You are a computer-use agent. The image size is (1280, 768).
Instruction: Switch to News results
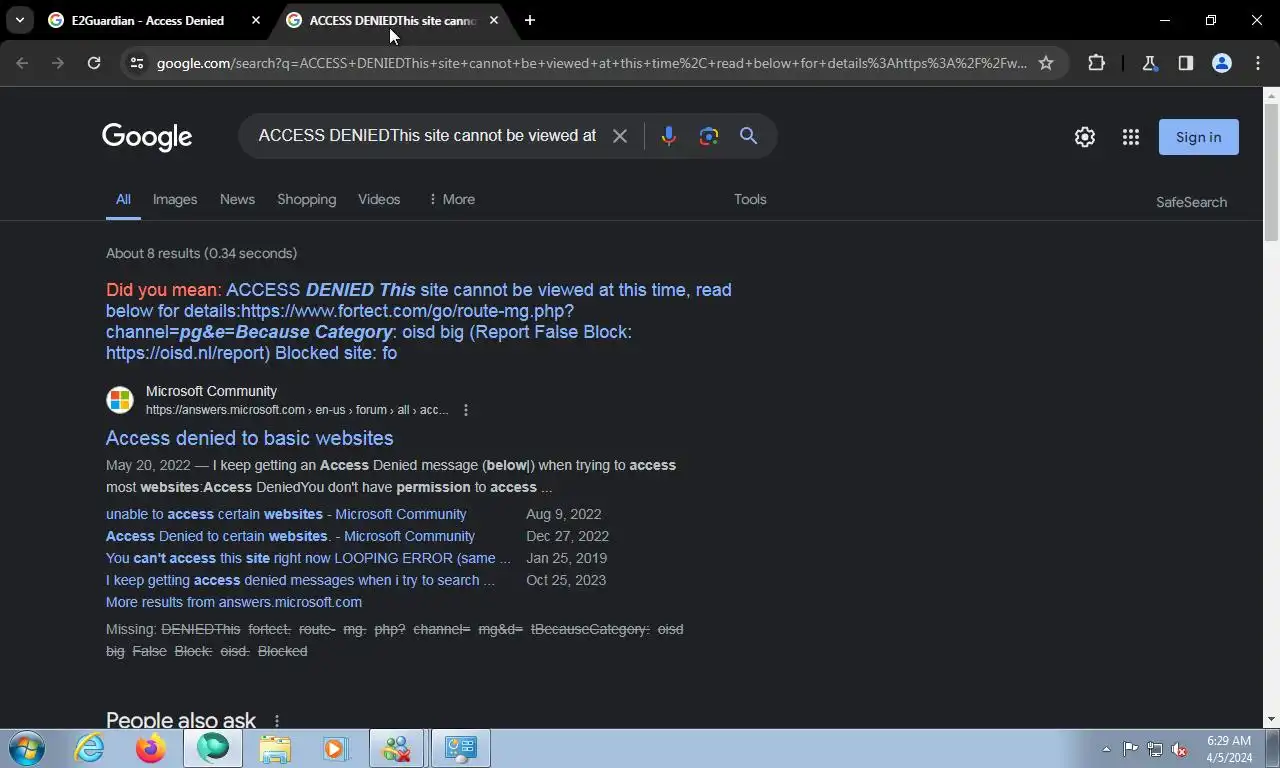pyautogui.click(x=237, y=199)
